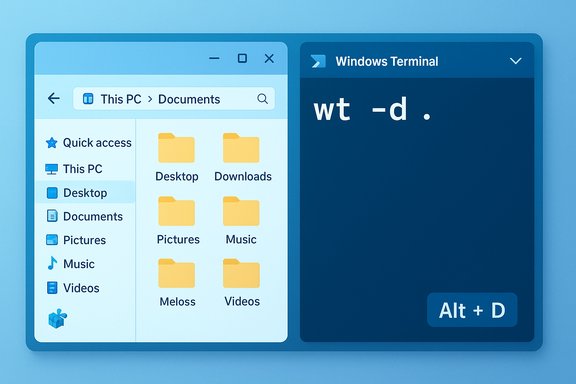This screenshot has height=384, width=576.
Task: Select 'This PC' breadcrumb in address bar
Action: [x=121, y=99]
